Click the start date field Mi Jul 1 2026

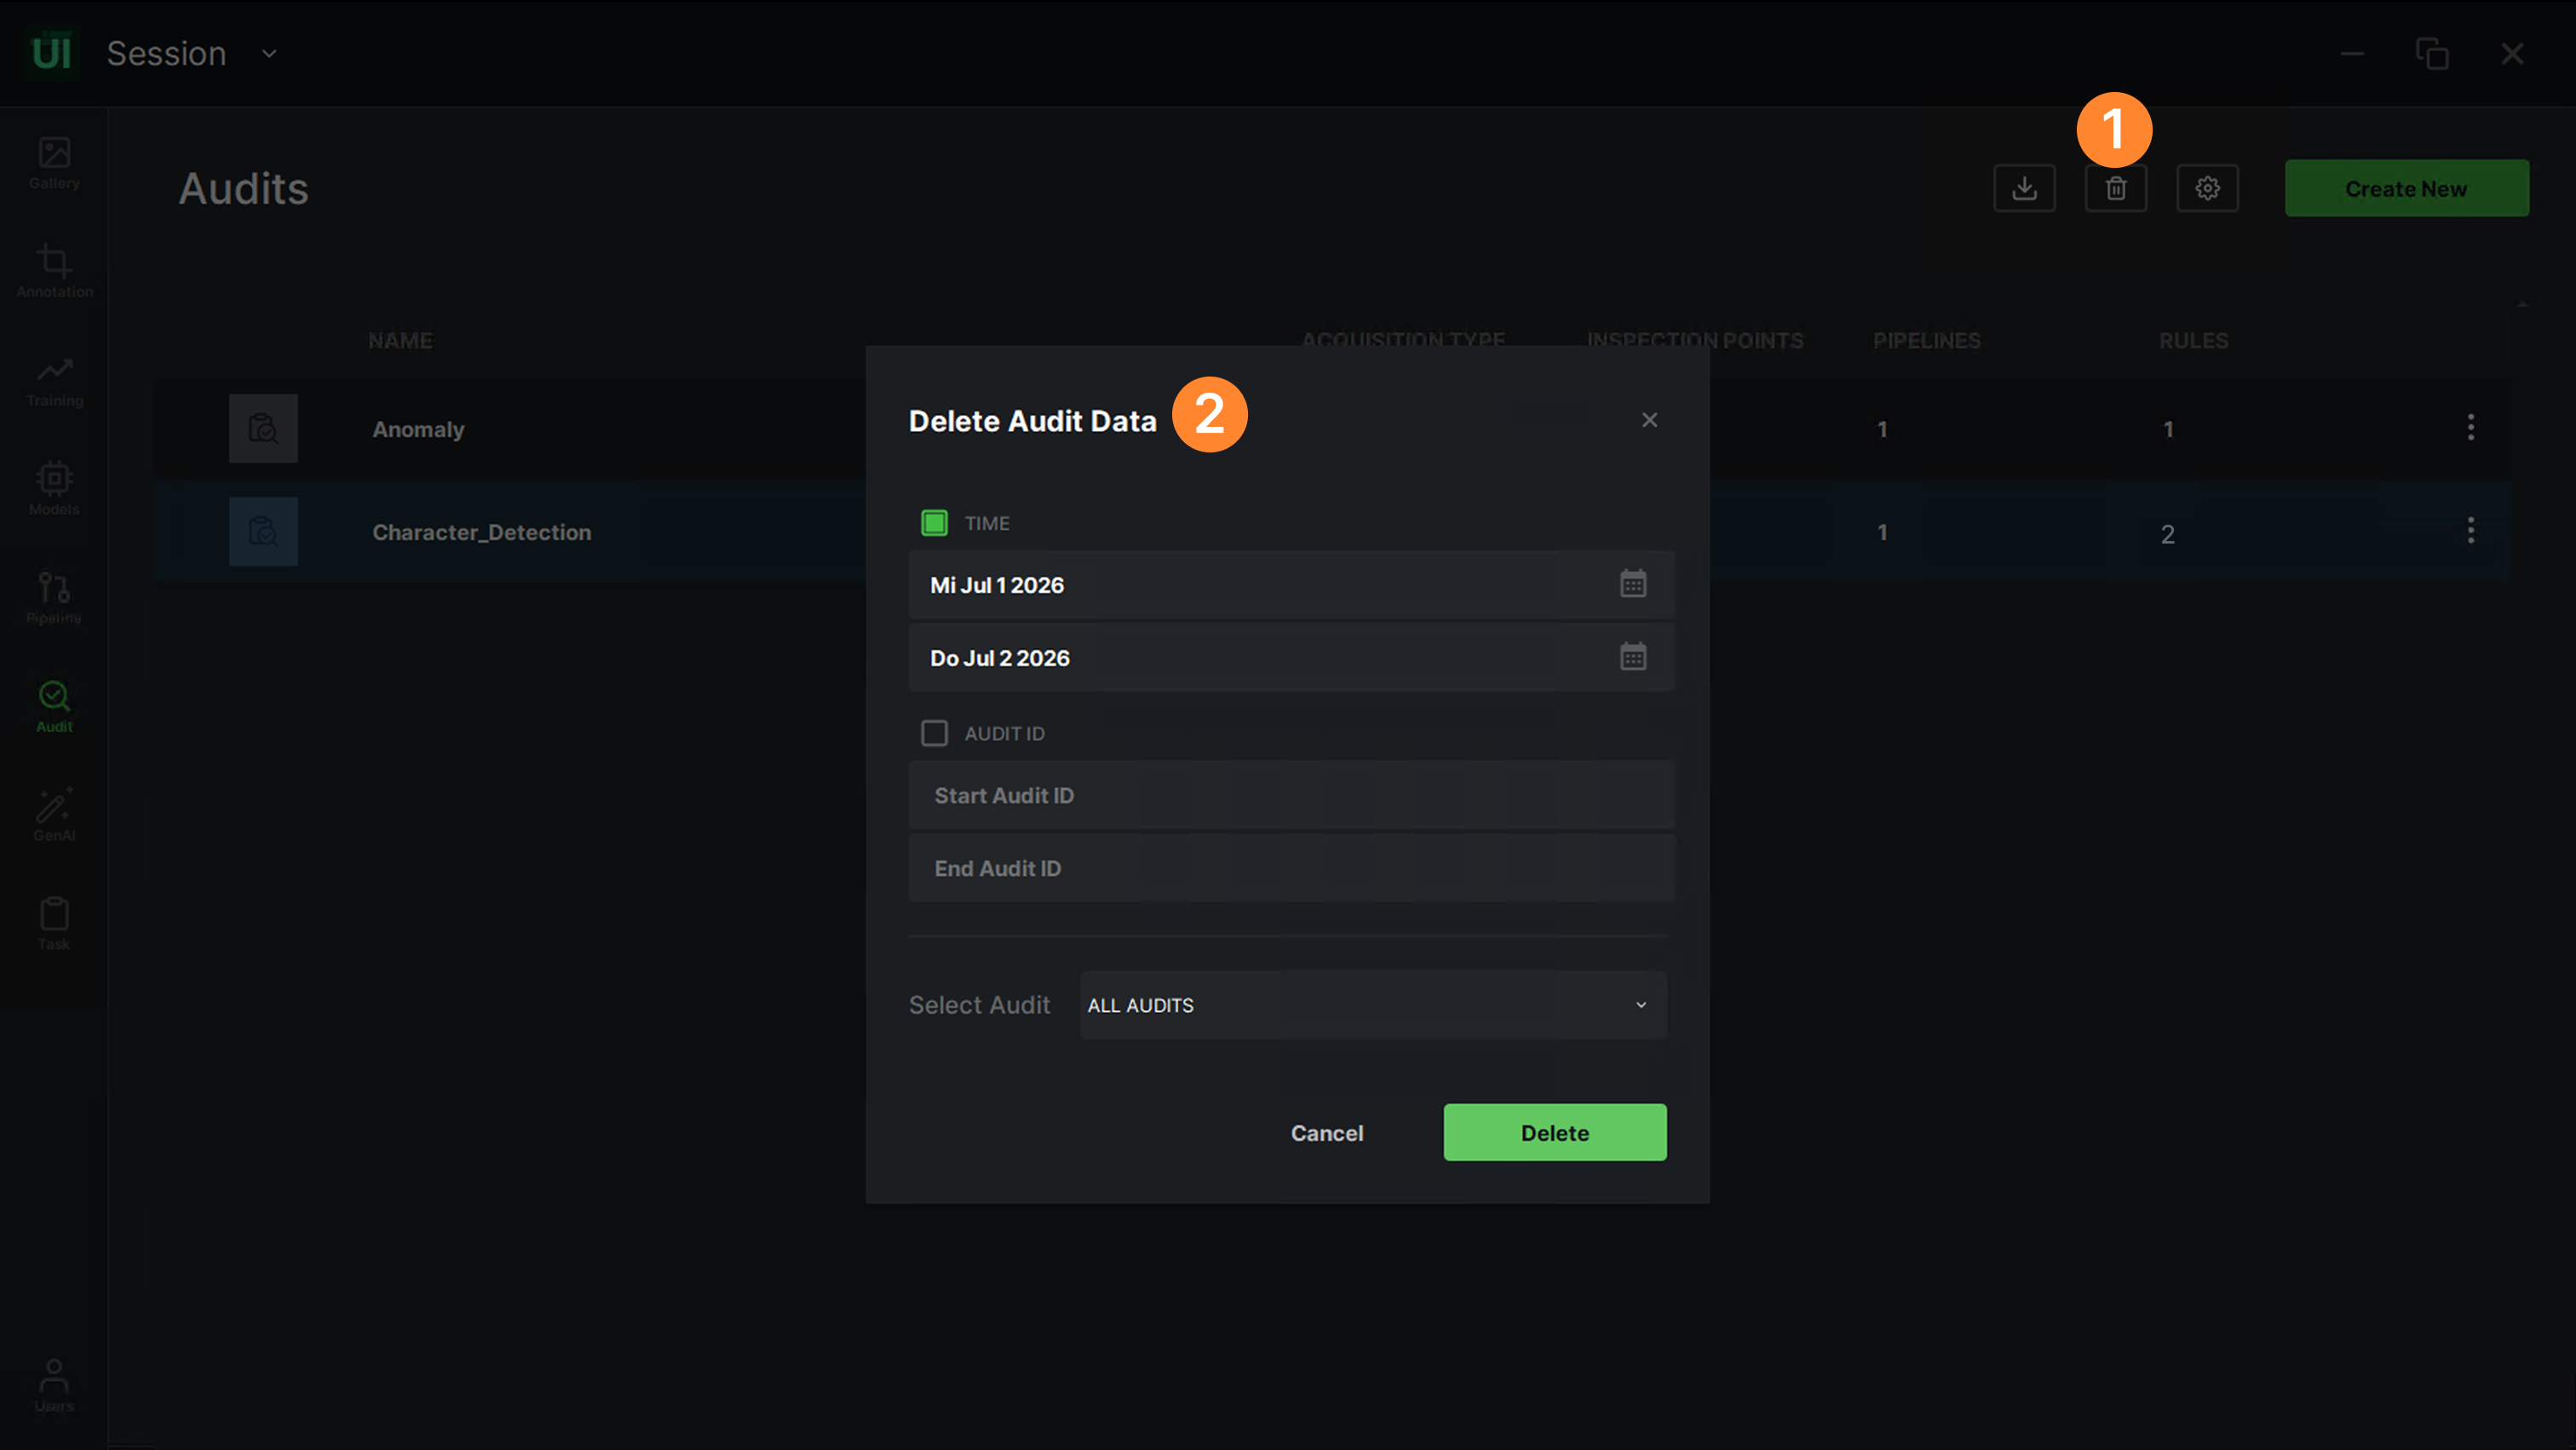pyautogui.click(x=1291, y=585)
